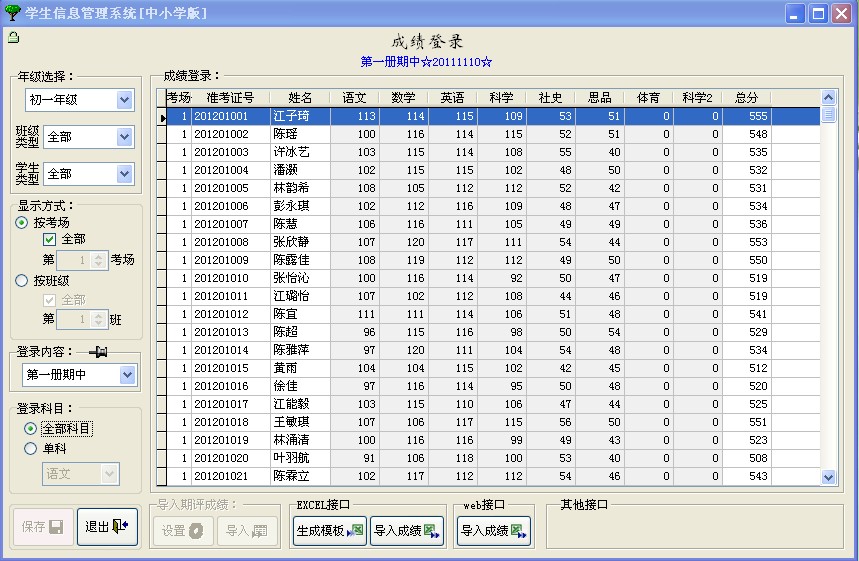Select the 全部科目 radio button

point(31,428)
